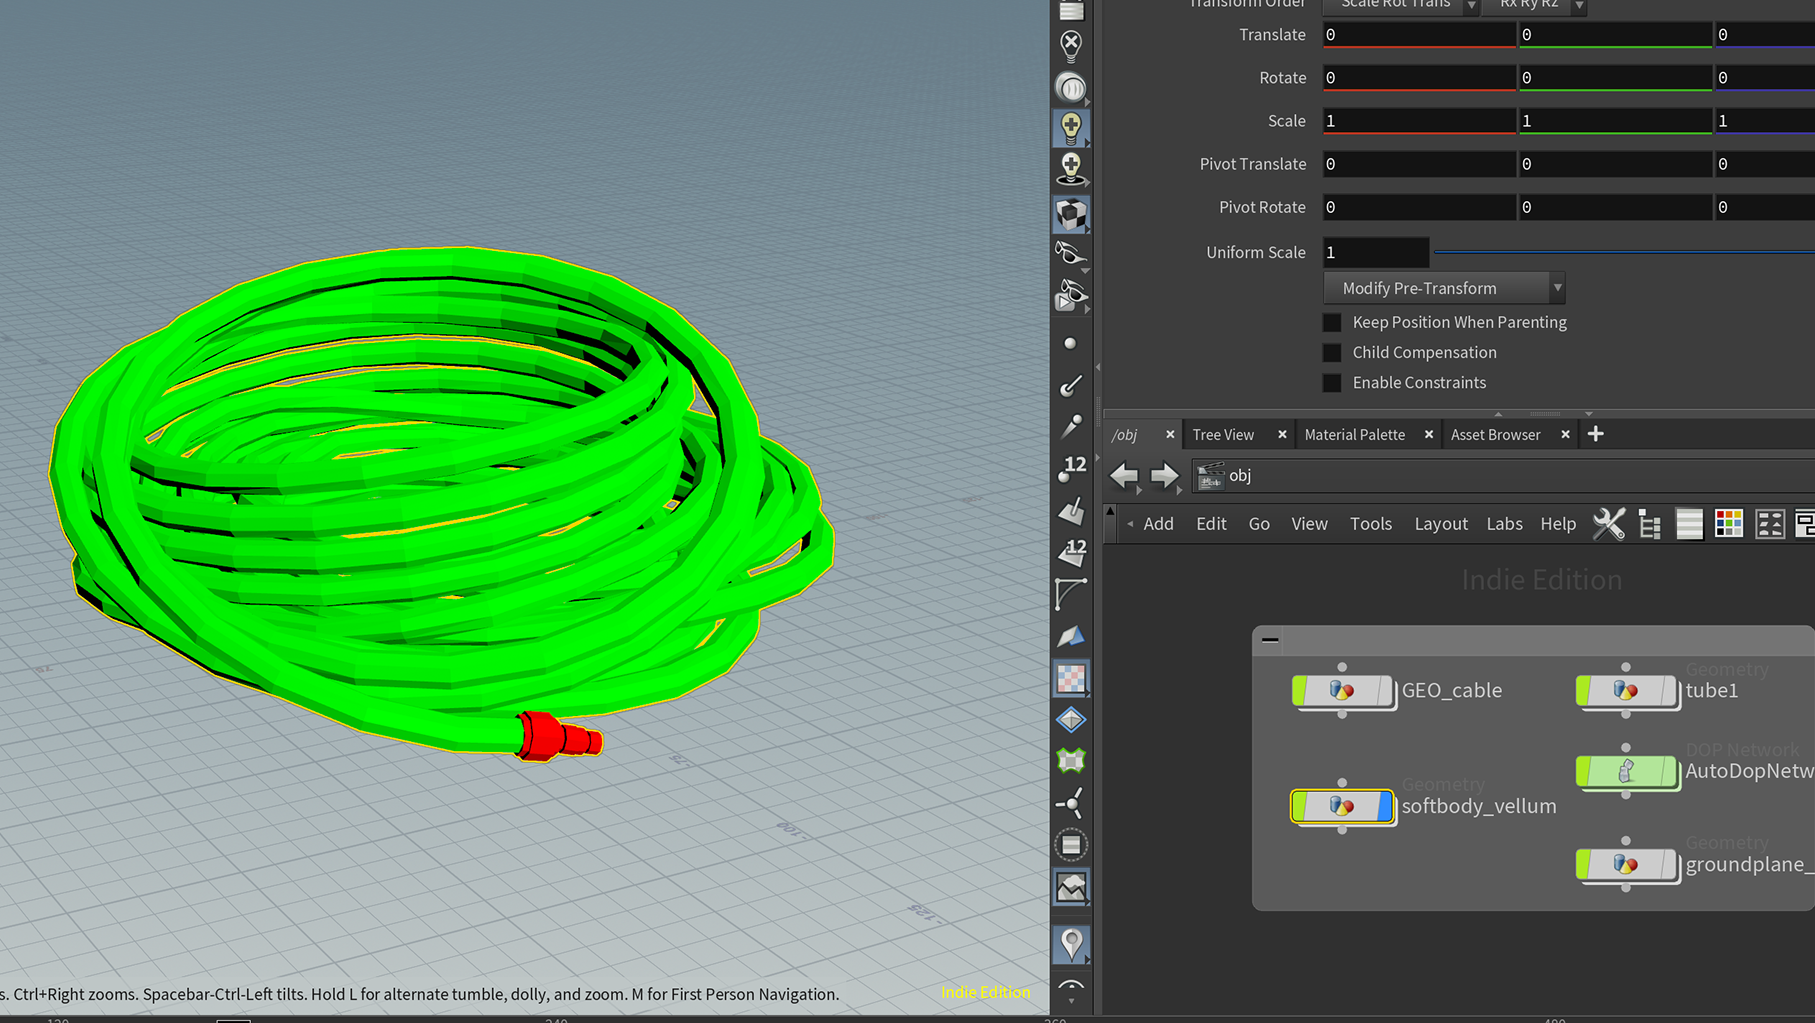Go back with network left arrow
The width and height of the screenshot is (1815, 1023).
click(x=1124, y=476)
